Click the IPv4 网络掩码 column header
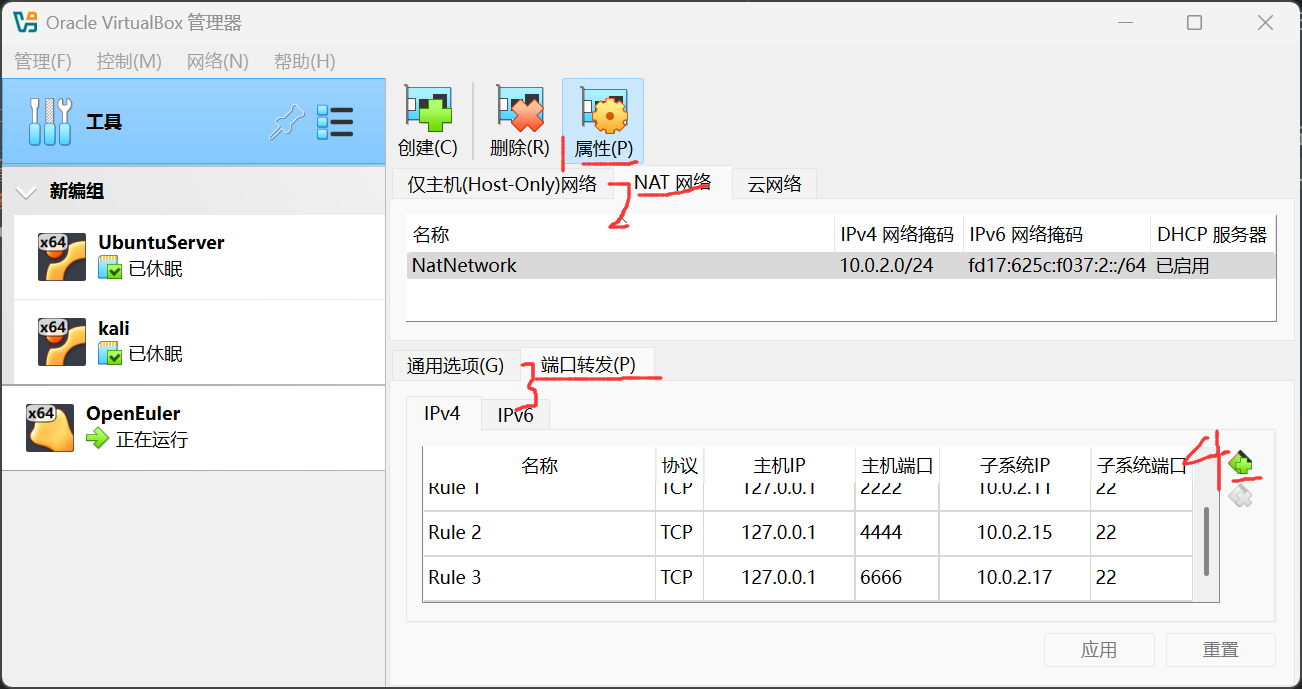1302x689 pixels. (x=898, y=235)
